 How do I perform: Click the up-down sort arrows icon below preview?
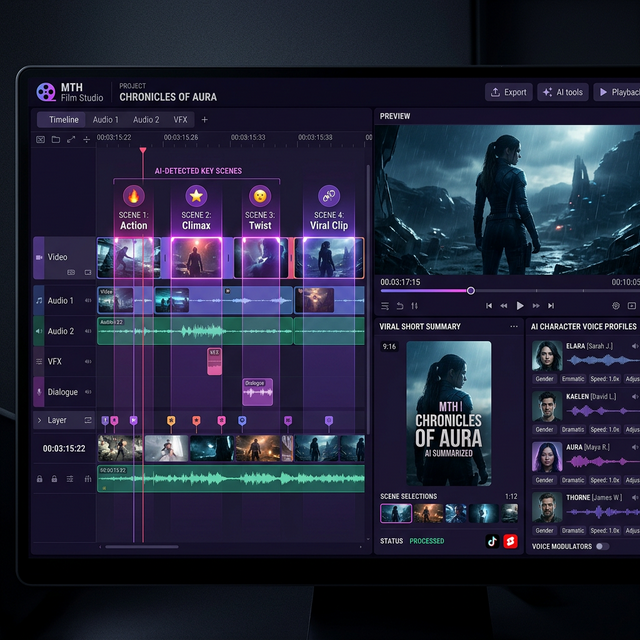pos(415,306)
